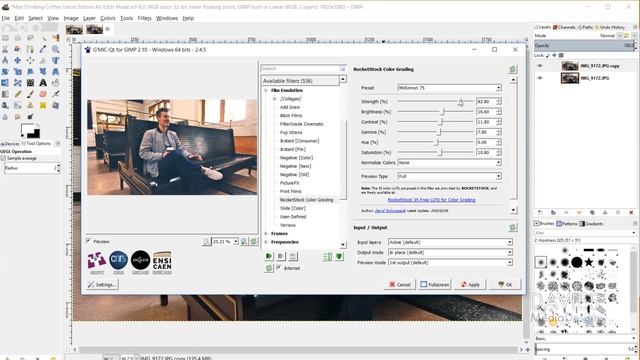Toggle the Sample average checkbox

[3, 158]
